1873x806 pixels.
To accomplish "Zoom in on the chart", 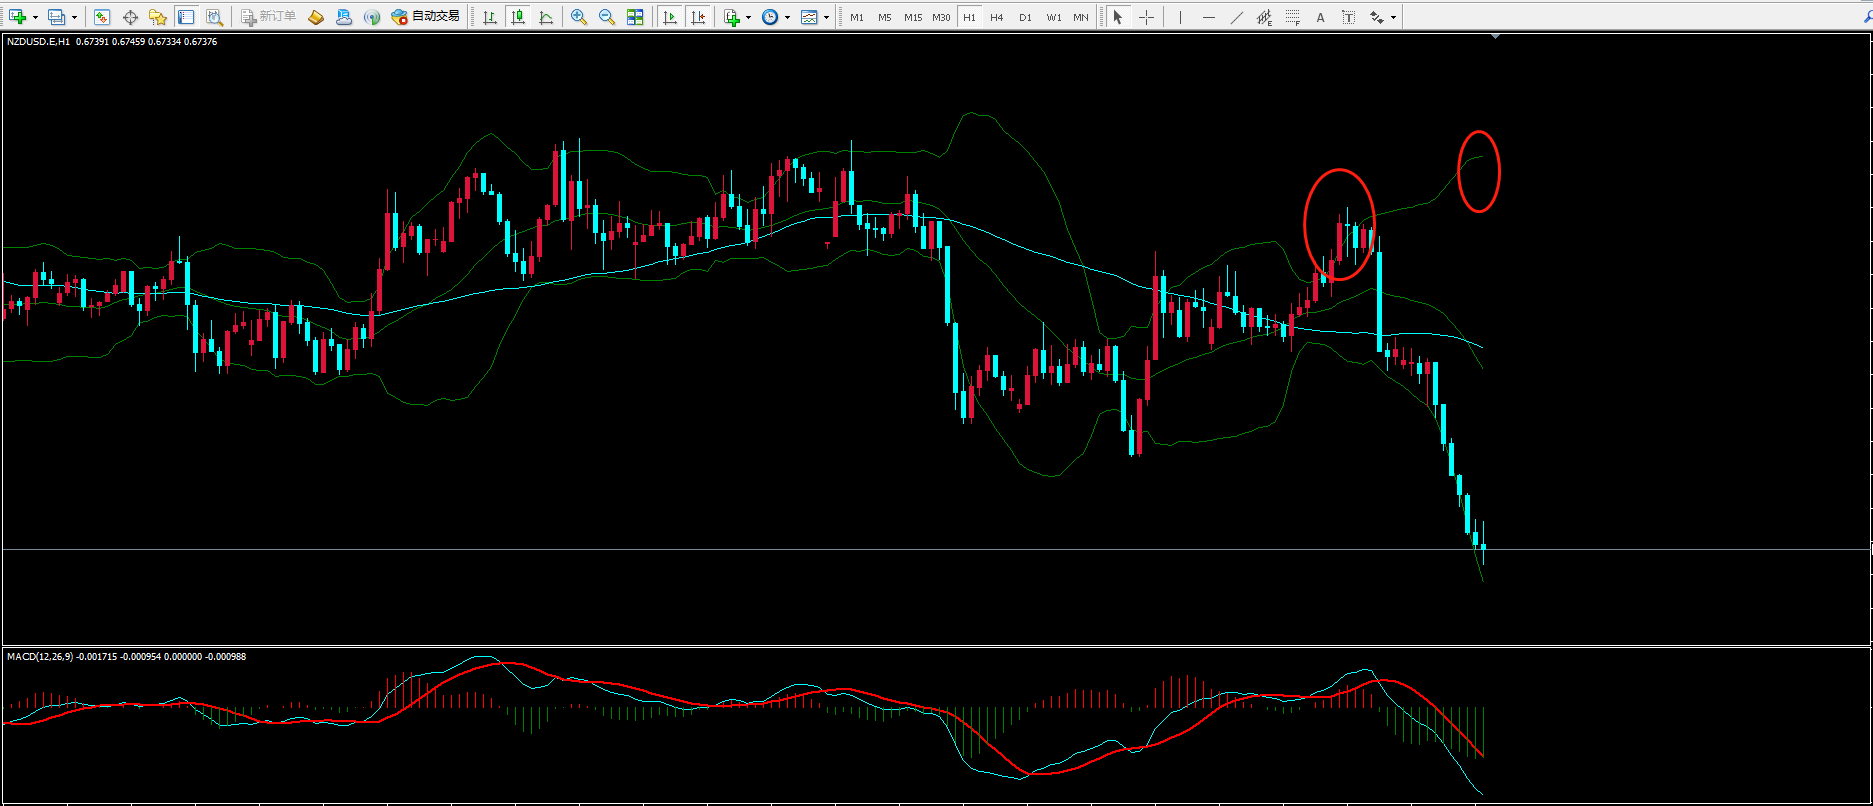I will 578,17.
